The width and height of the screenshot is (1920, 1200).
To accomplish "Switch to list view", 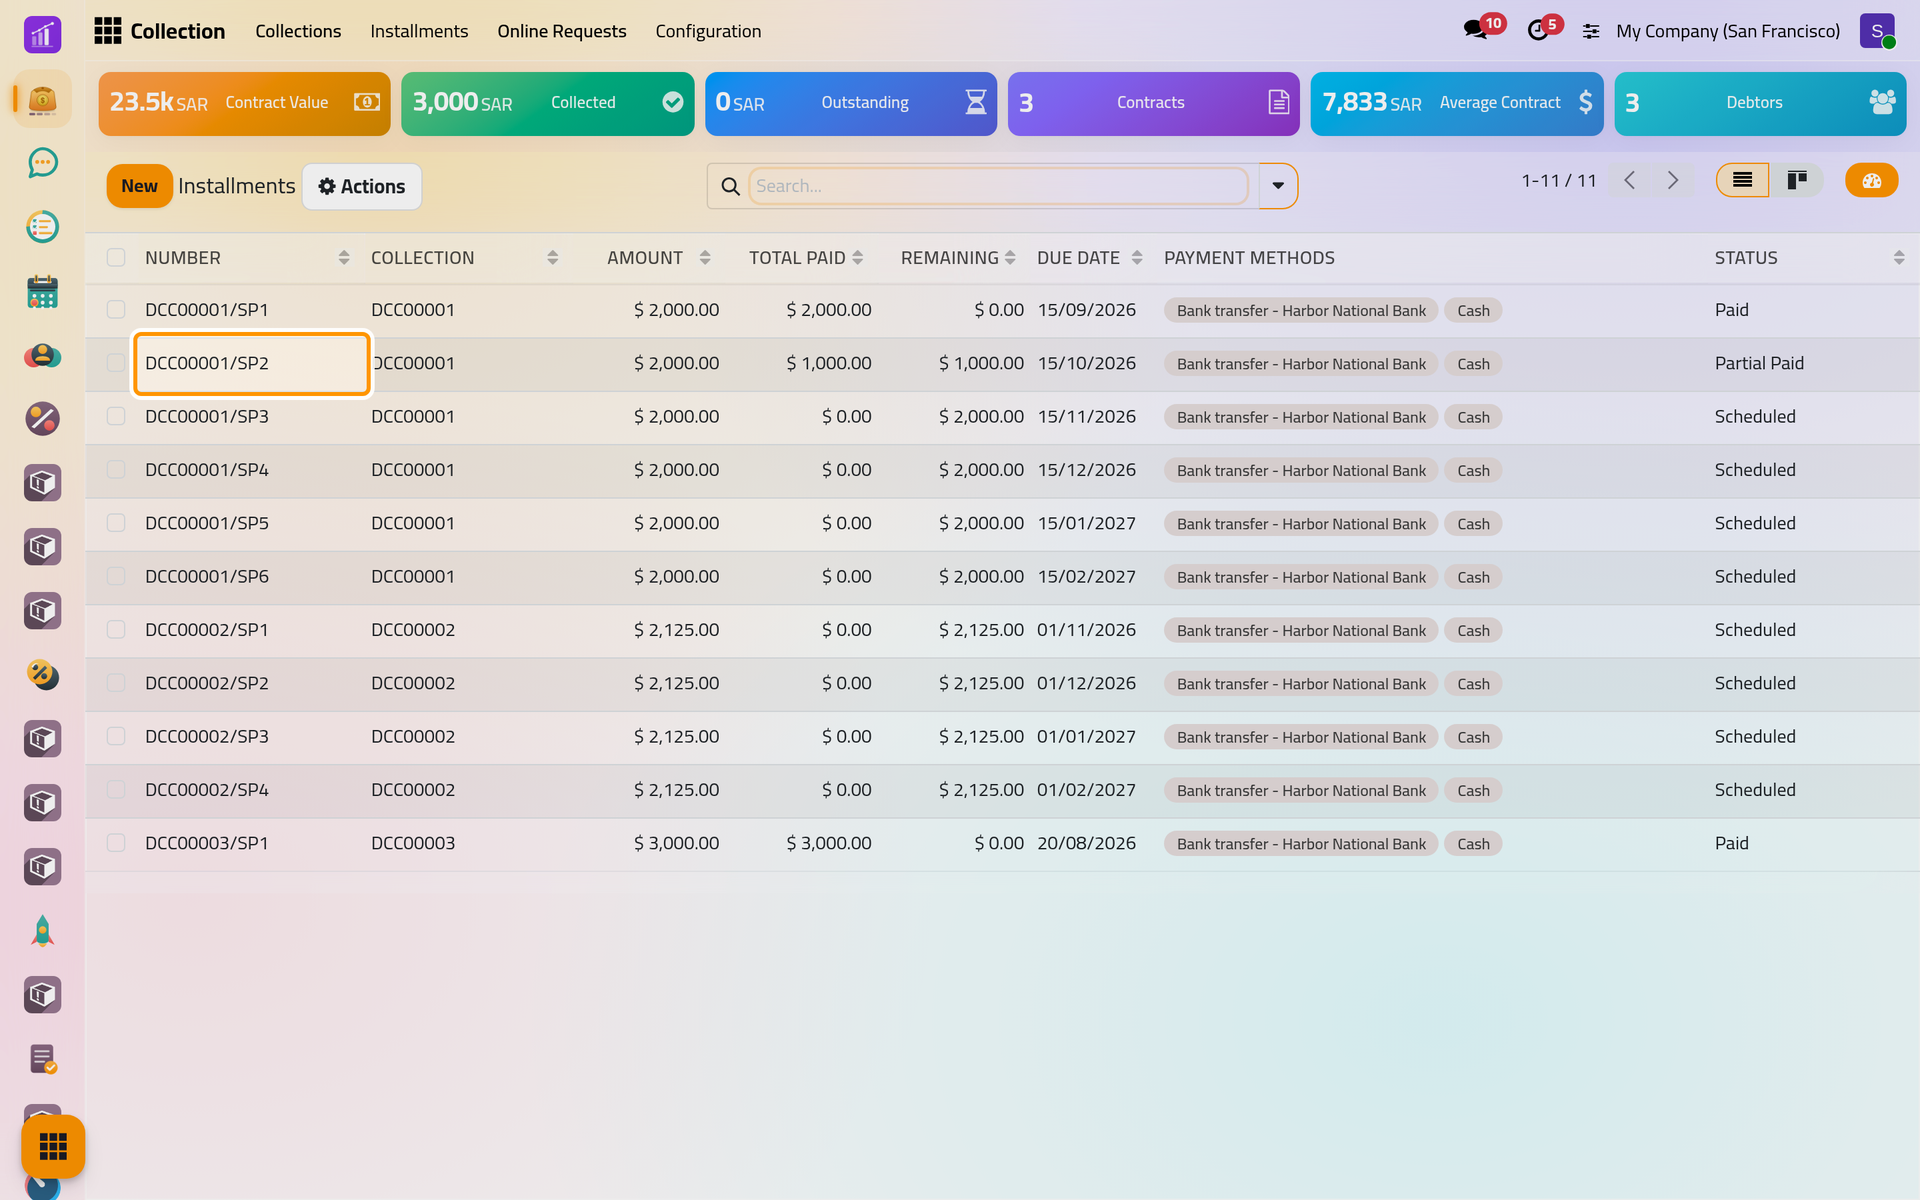I will point(1742,180).
